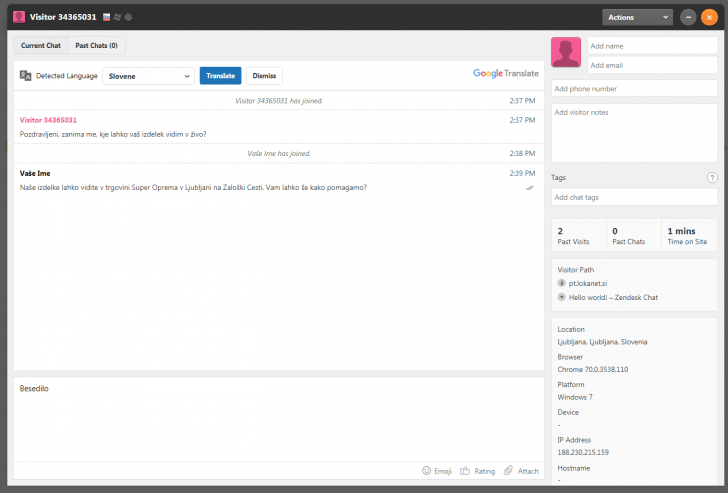Open the Slovene language dropdown
This screenshot has height=493, width=728.
[149, 76]
